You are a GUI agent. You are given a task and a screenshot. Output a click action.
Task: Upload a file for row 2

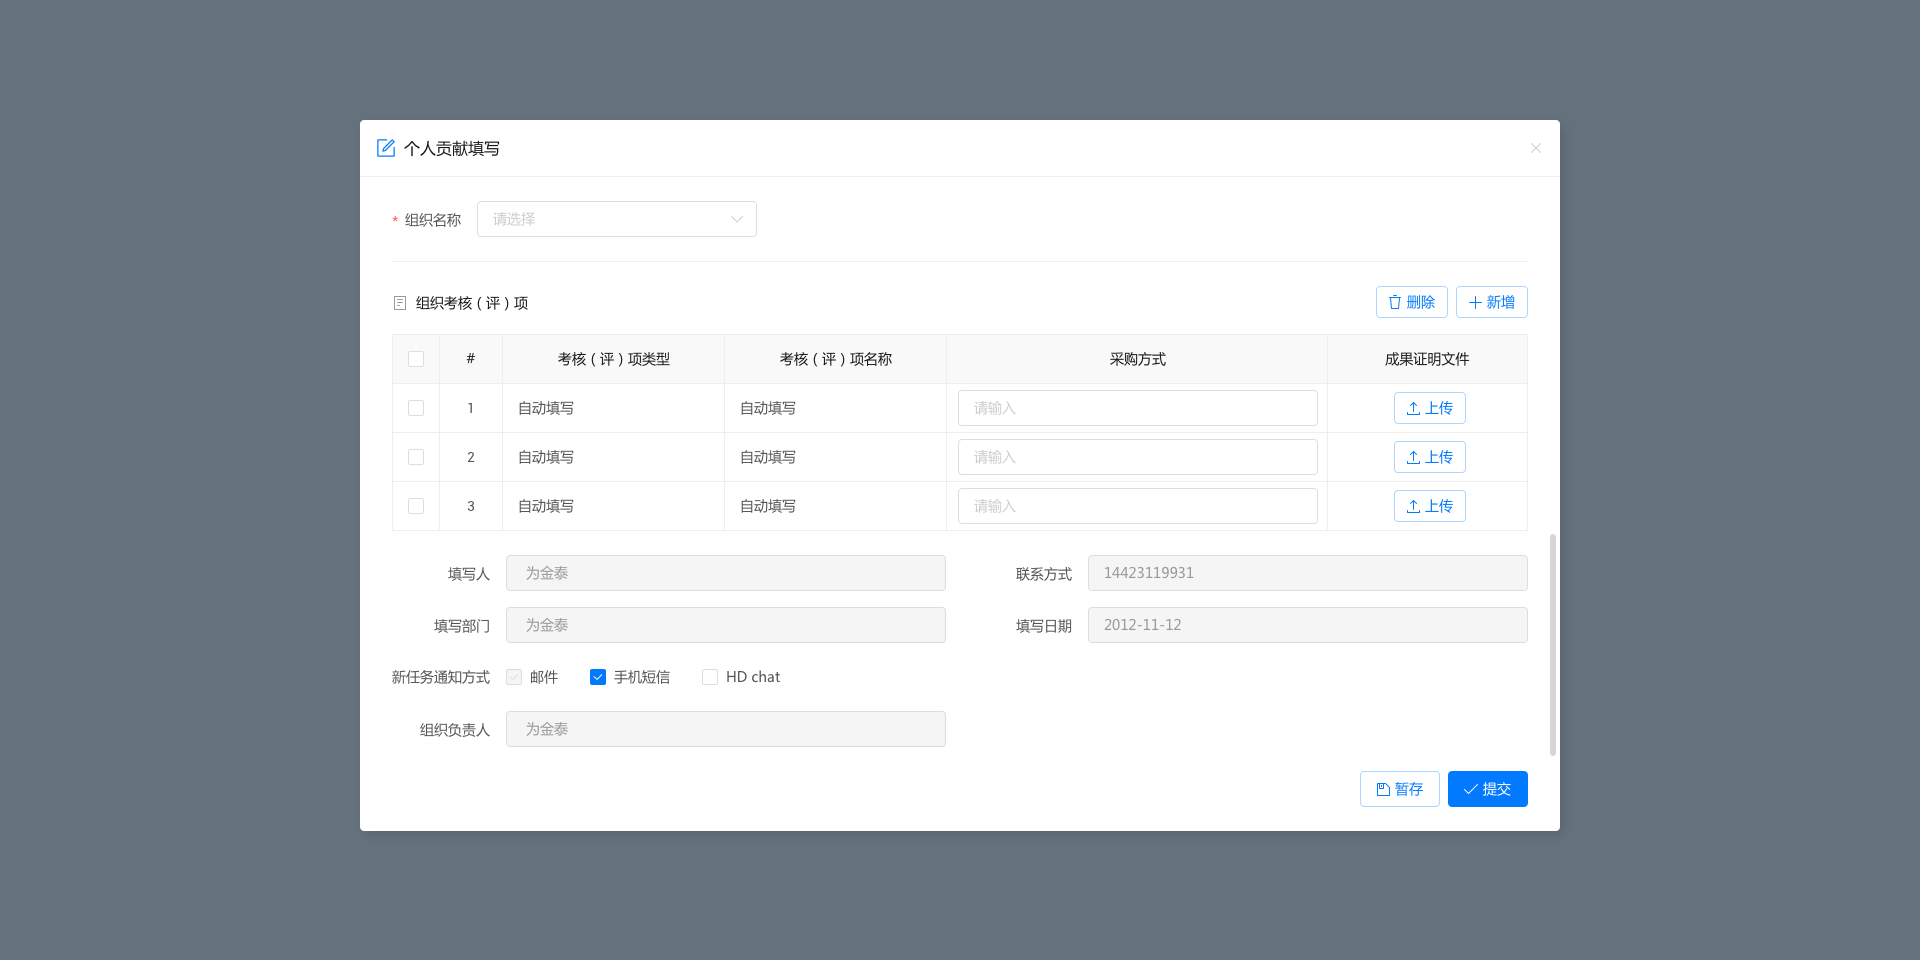pyautogui.click(x=1430, y=457)
